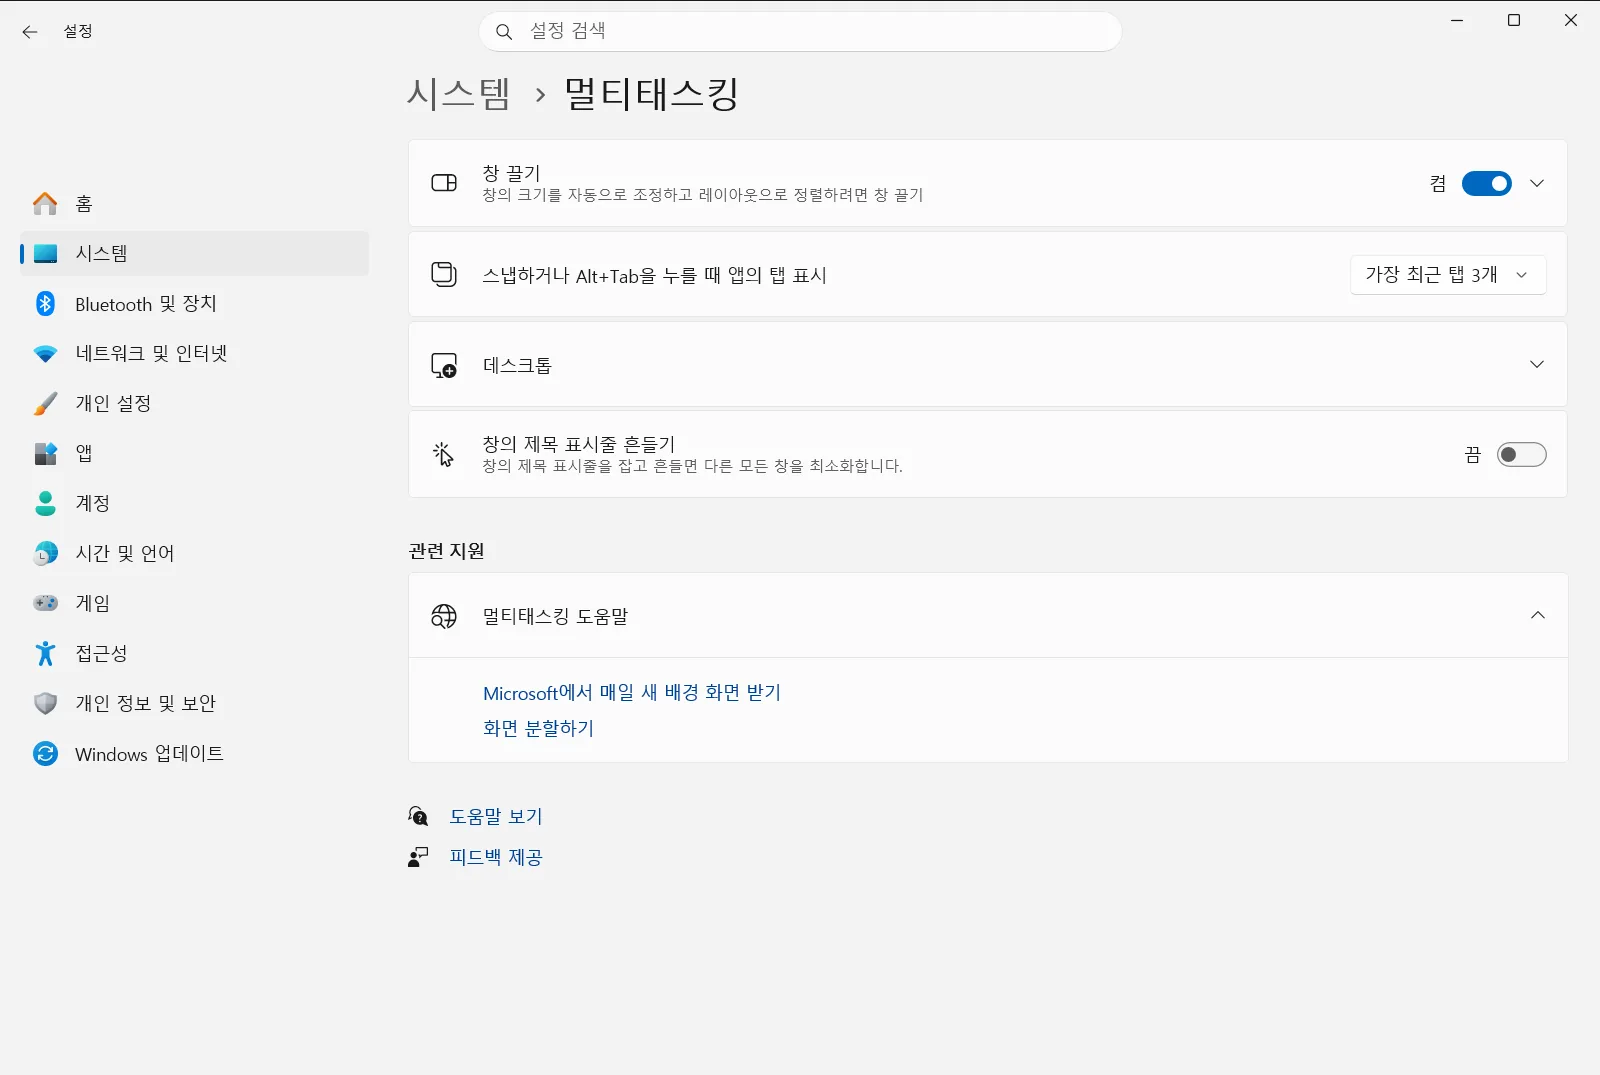Click the 멀티태스킹 도움말 globe icon
The width and height of the screenshot is (1600, 1075).
tap(444, 617)
